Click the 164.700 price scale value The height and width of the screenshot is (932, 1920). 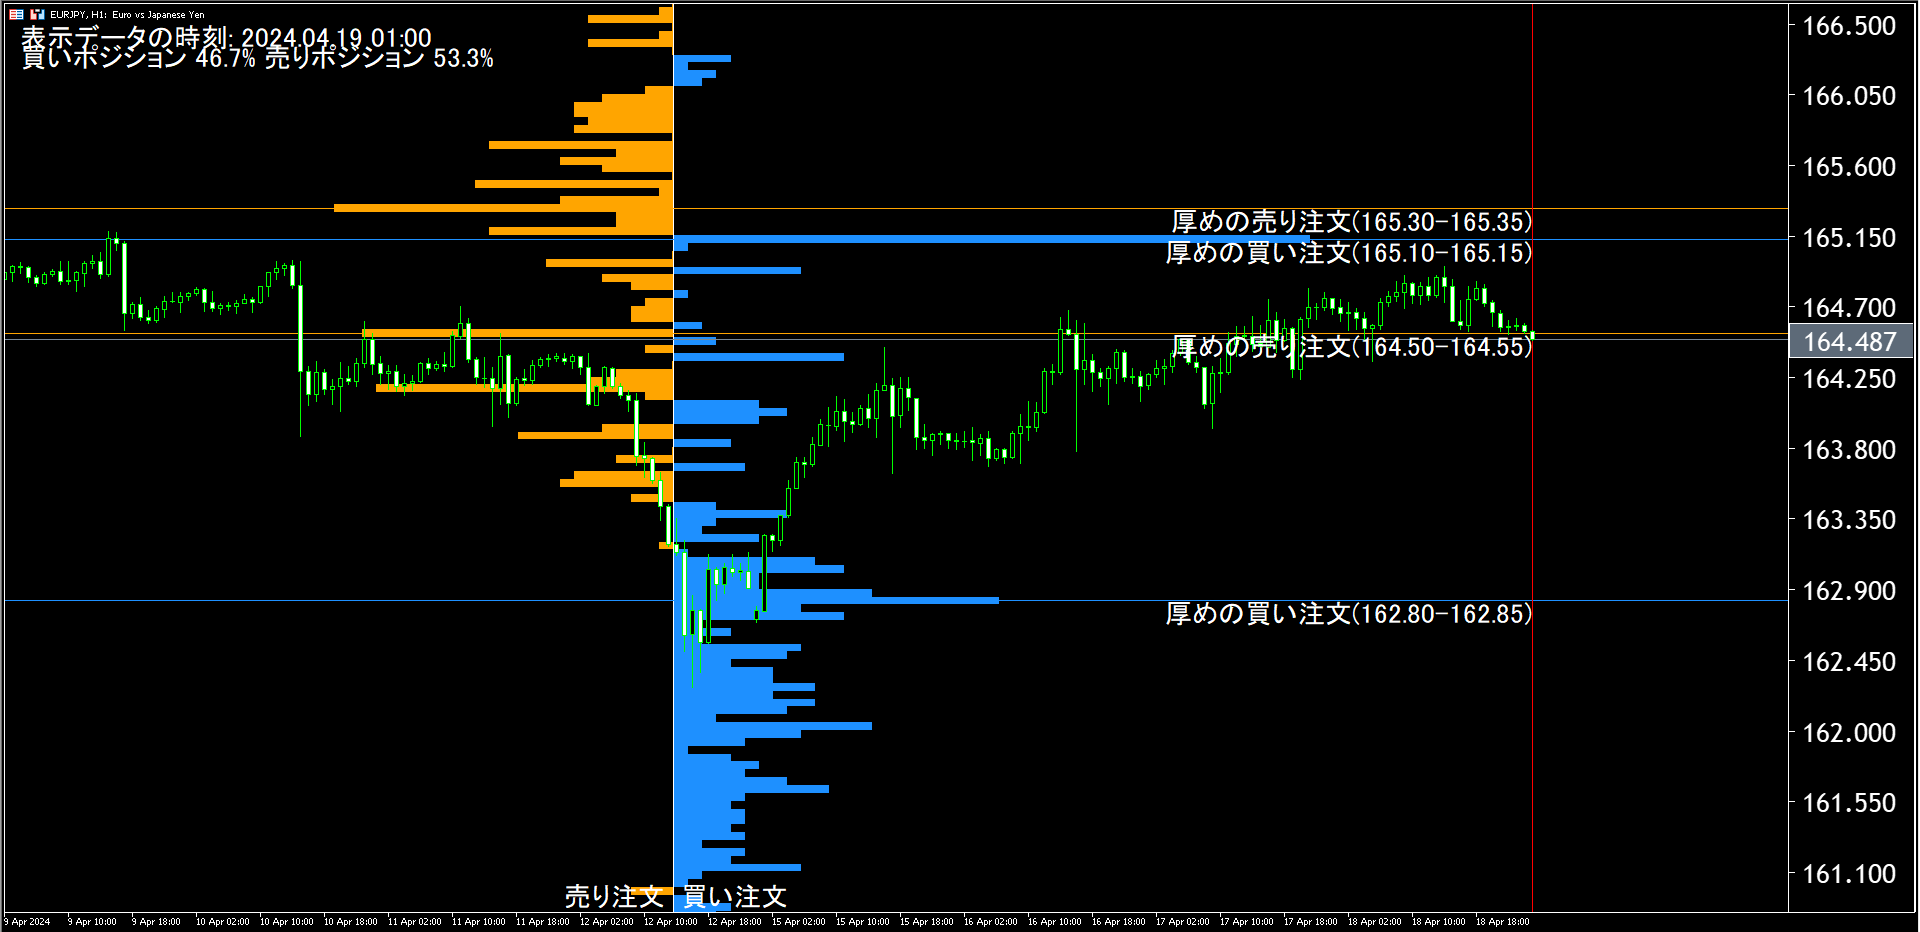click(1849, 308)
